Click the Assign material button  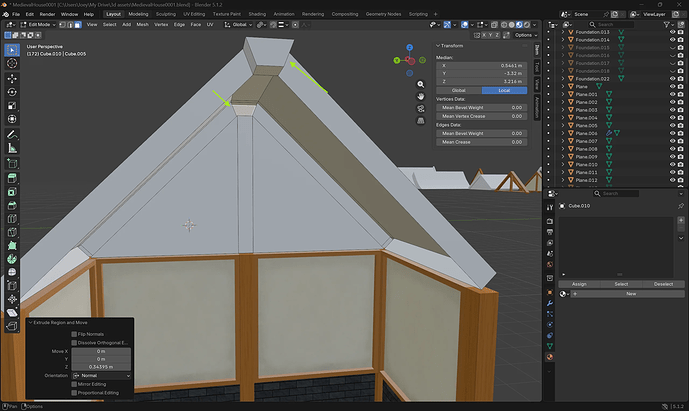pyautogui.click(x=579, y=284)
